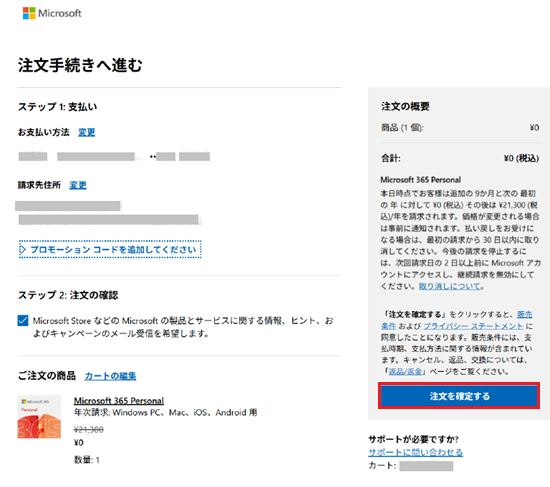Uncheck the Microsoft Store email campaign checkbox

coord(23,320)
